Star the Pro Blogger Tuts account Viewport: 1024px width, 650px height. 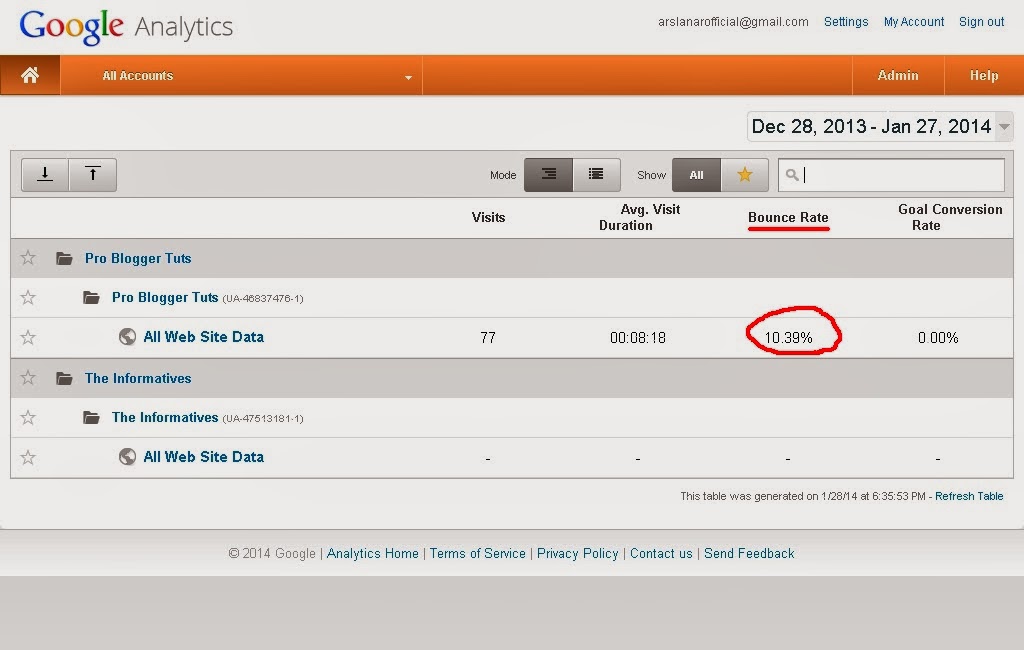point(27,258)
